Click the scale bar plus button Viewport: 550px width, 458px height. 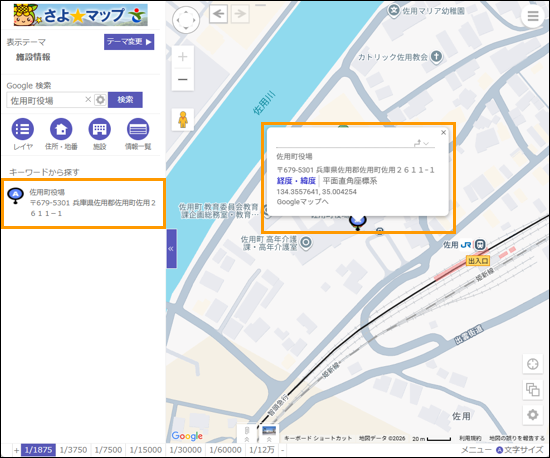[16, 450]
